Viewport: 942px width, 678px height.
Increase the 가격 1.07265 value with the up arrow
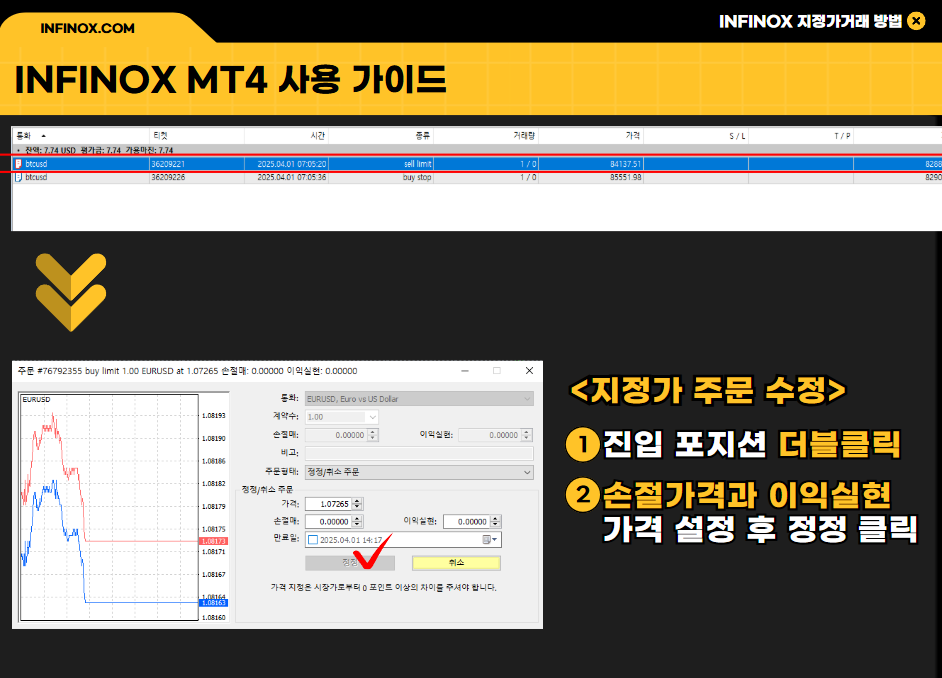(357, 501)
